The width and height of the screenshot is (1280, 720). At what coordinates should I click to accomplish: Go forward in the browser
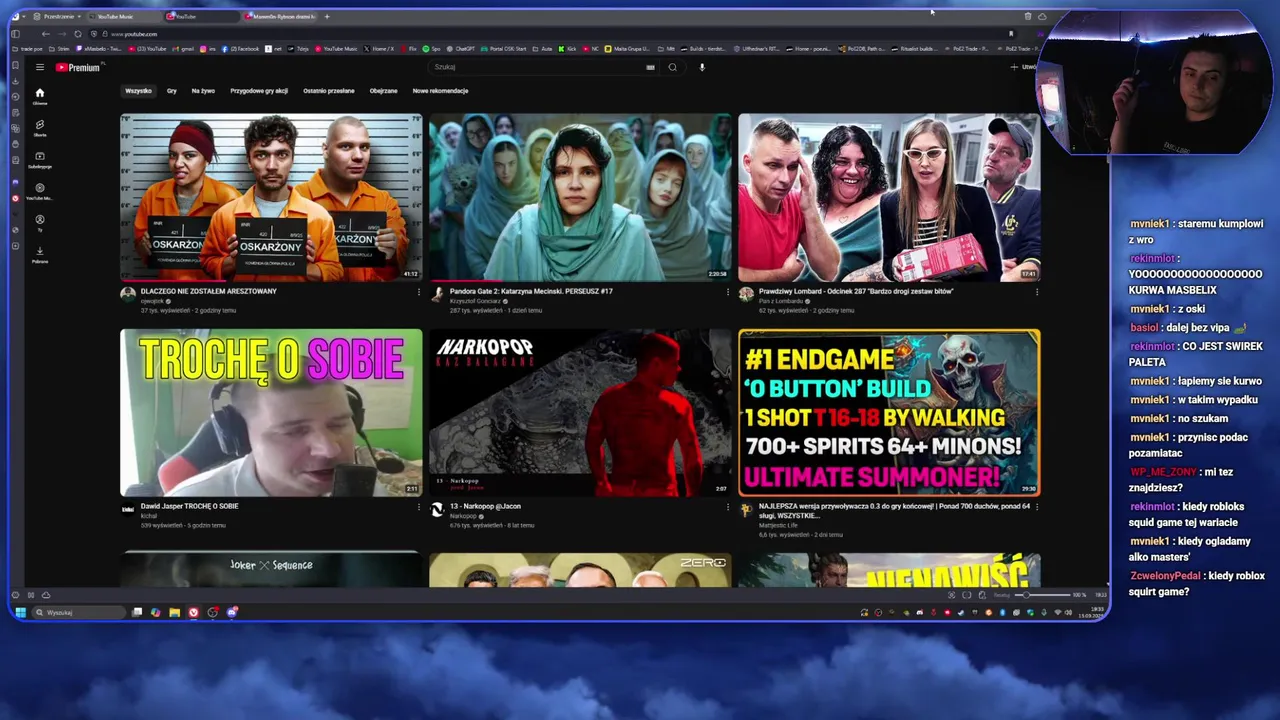62,34
